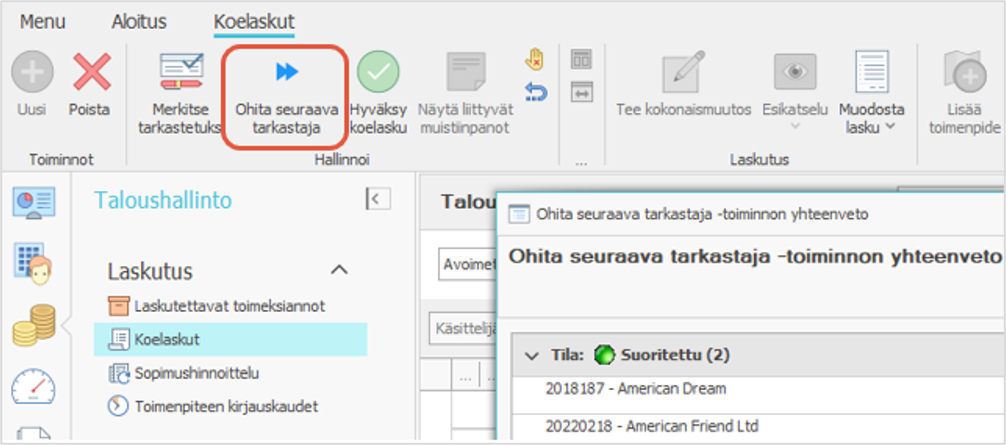1006x445 pixels.
Task: Collapse the Laskutus section chevron
Action: click(339, 271)
